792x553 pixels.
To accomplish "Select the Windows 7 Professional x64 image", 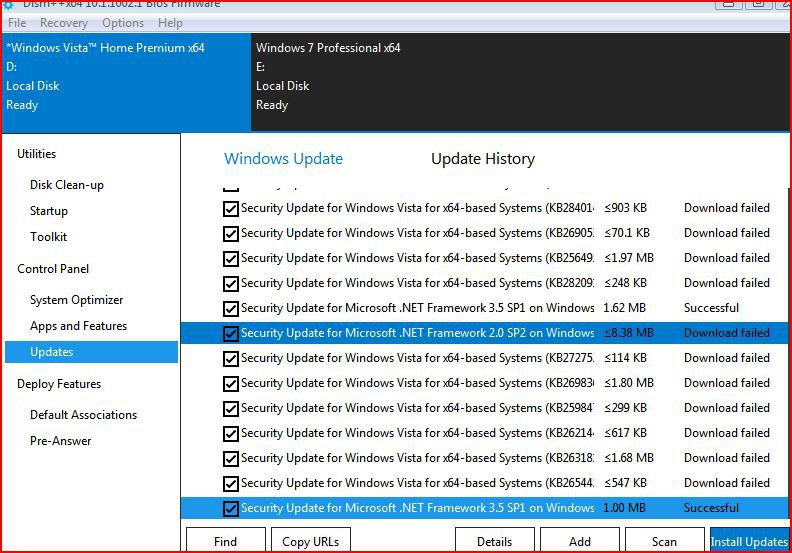I will point(520,82).
